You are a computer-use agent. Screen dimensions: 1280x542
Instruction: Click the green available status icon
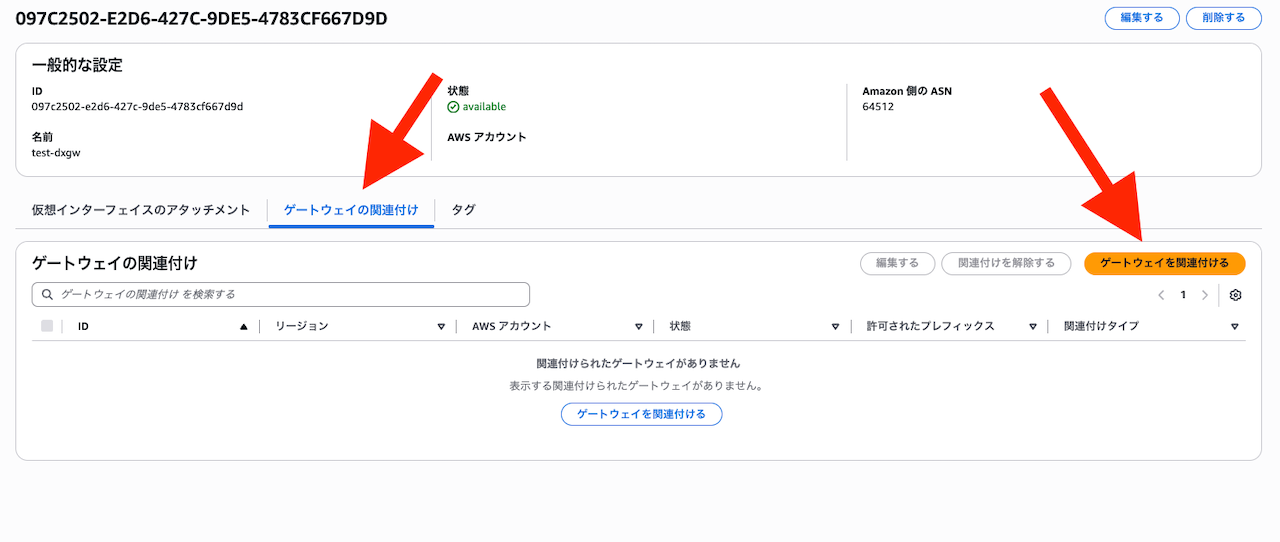[x=453, y=107]
